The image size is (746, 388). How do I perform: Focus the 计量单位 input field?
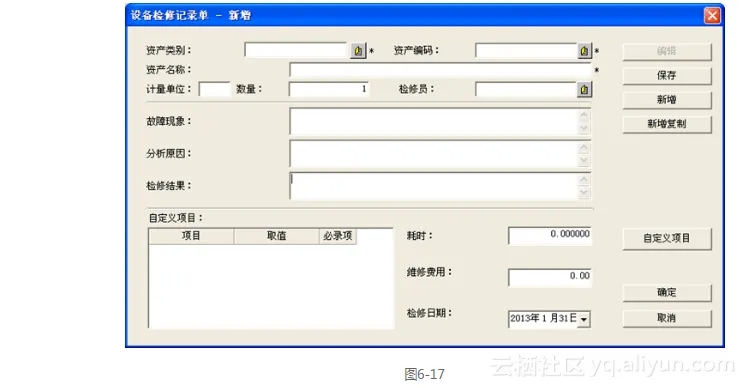pos(215,89)
